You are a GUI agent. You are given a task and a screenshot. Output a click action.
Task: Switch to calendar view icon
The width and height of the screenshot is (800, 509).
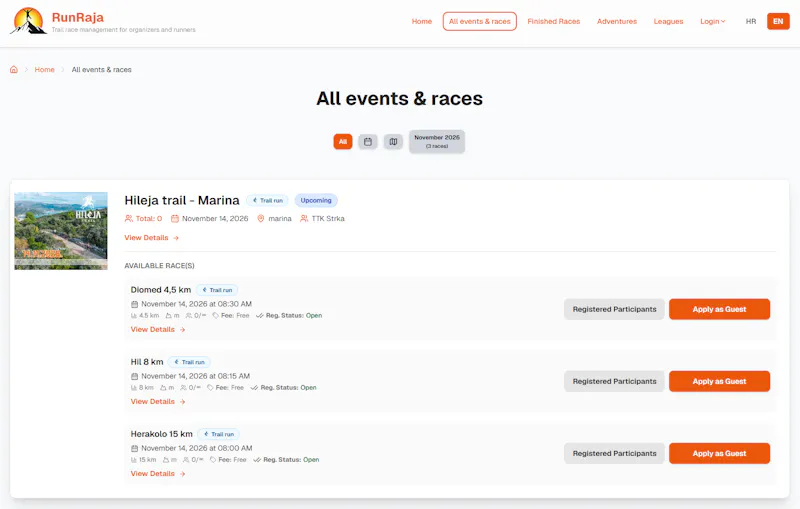tap(368, 142)
